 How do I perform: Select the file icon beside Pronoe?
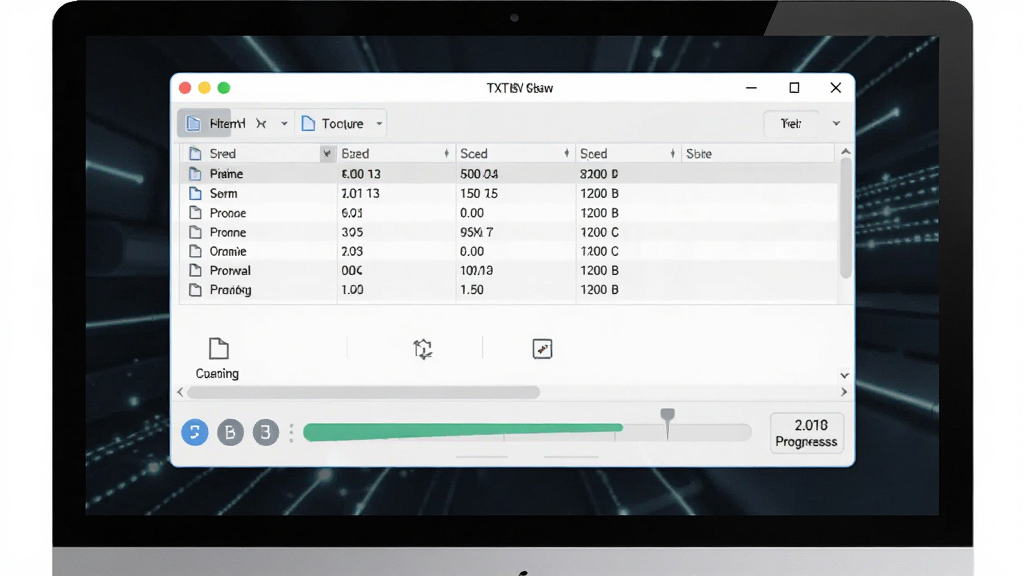click(195, 213)
